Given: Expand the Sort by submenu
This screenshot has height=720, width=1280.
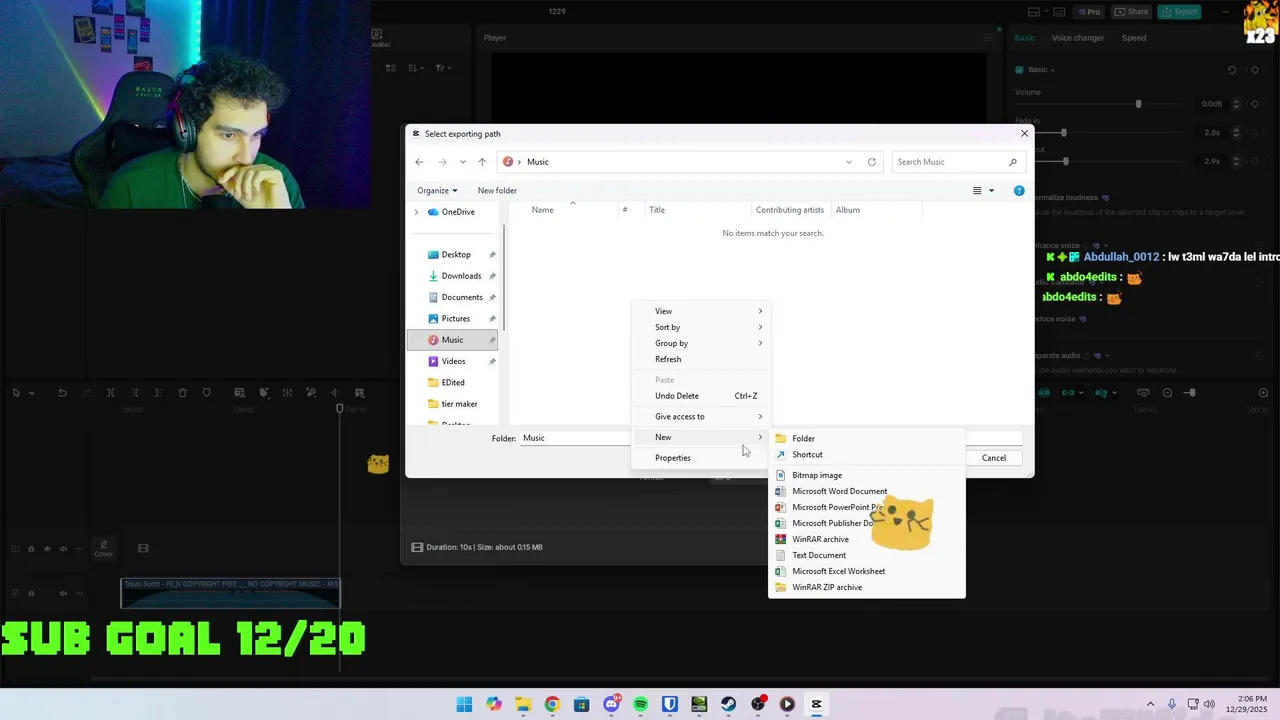Looking at the screenshot, I should point(701,327).
